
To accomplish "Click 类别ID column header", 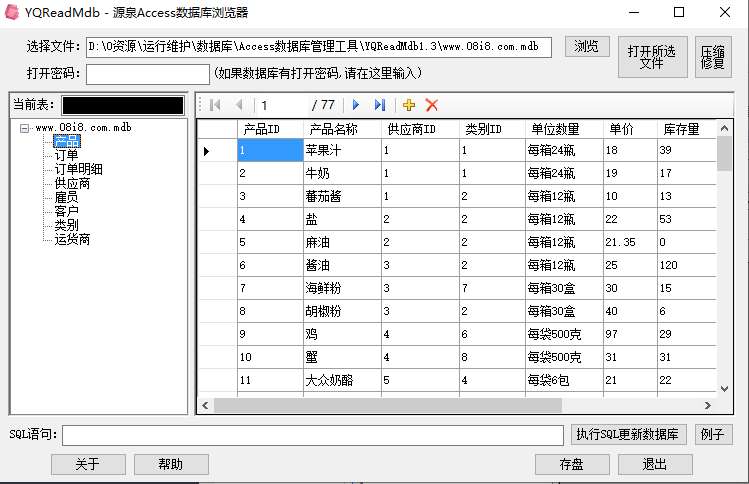I will point(492,129).
